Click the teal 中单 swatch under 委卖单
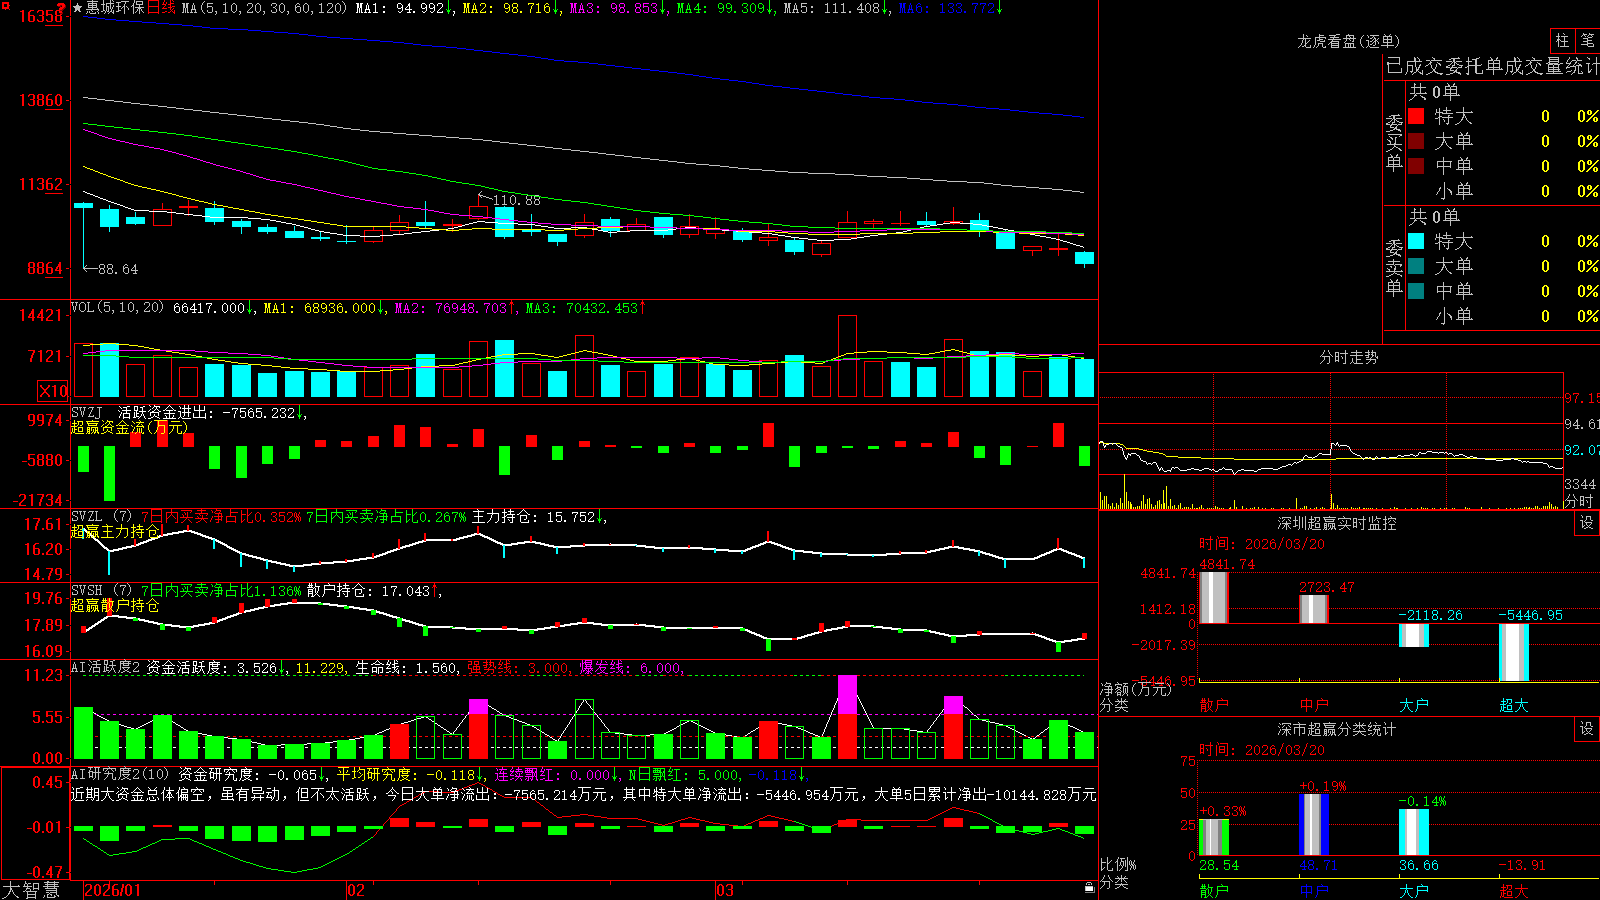 1416,291
